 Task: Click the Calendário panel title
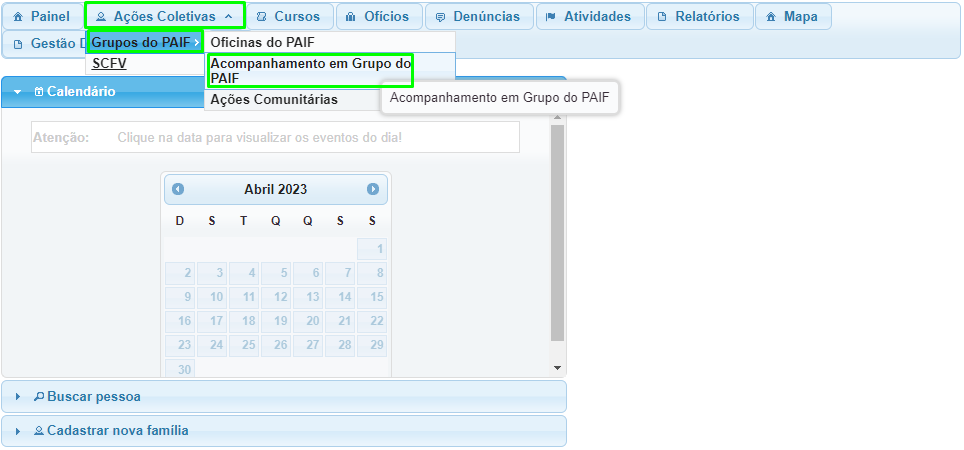pos(81,92)
